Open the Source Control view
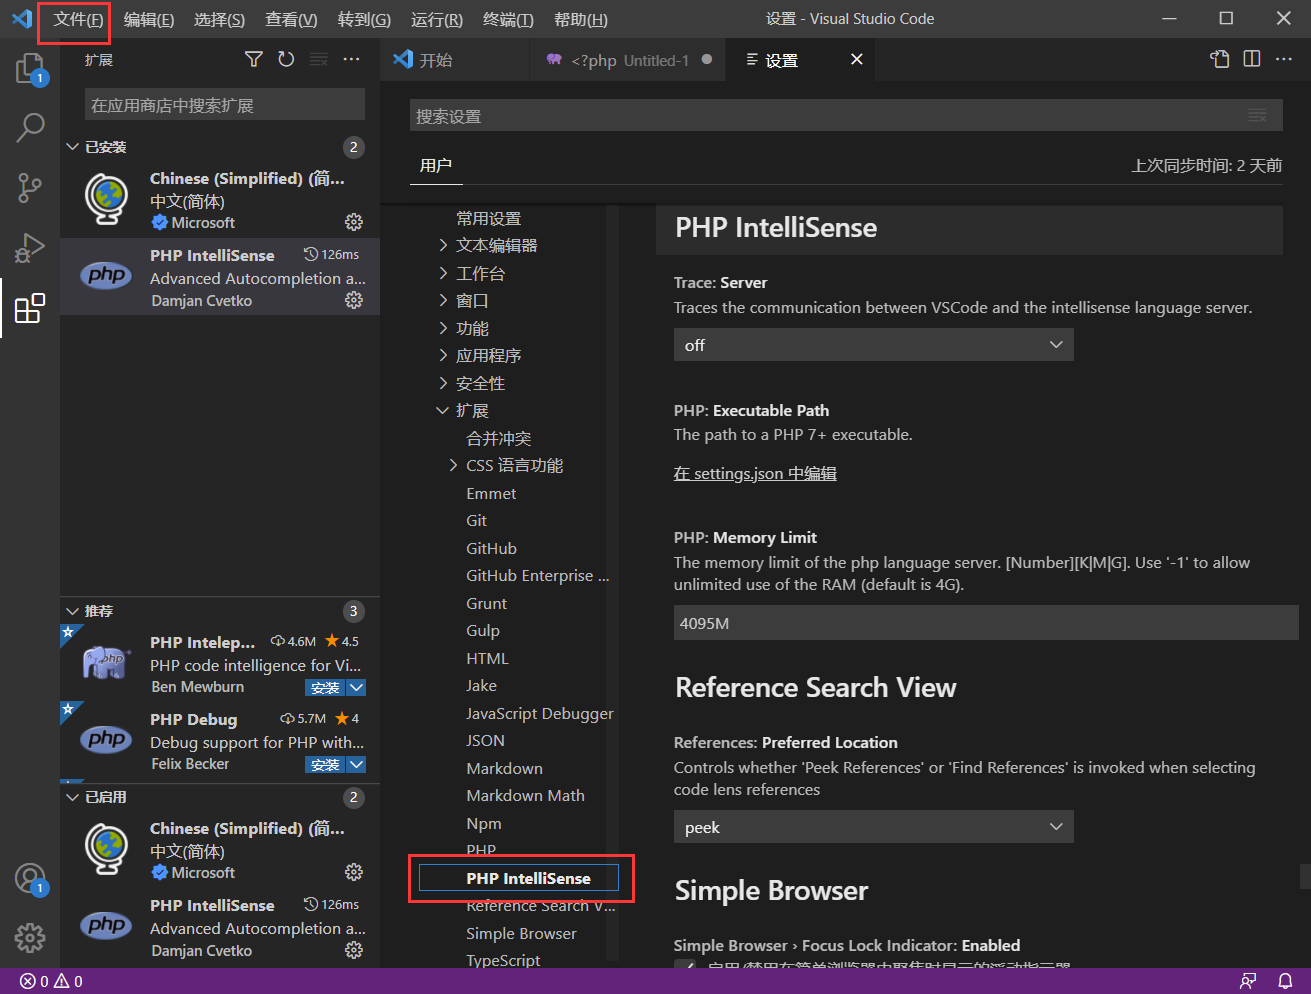The image size is (1311, 994). (30, 187)
